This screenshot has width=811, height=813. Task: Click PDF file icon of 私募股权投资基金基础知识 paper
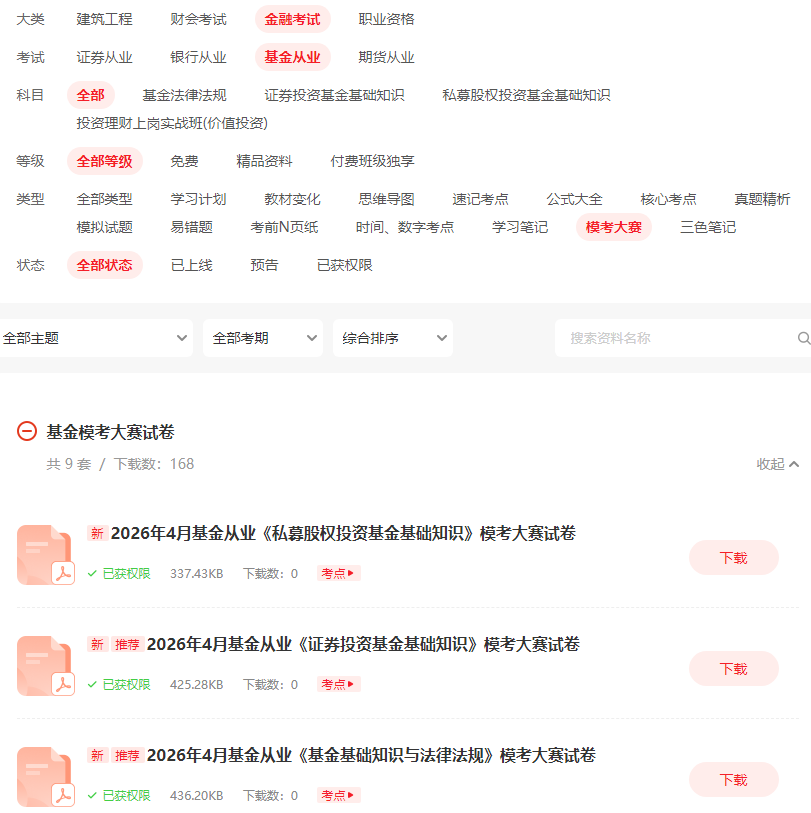46,555
